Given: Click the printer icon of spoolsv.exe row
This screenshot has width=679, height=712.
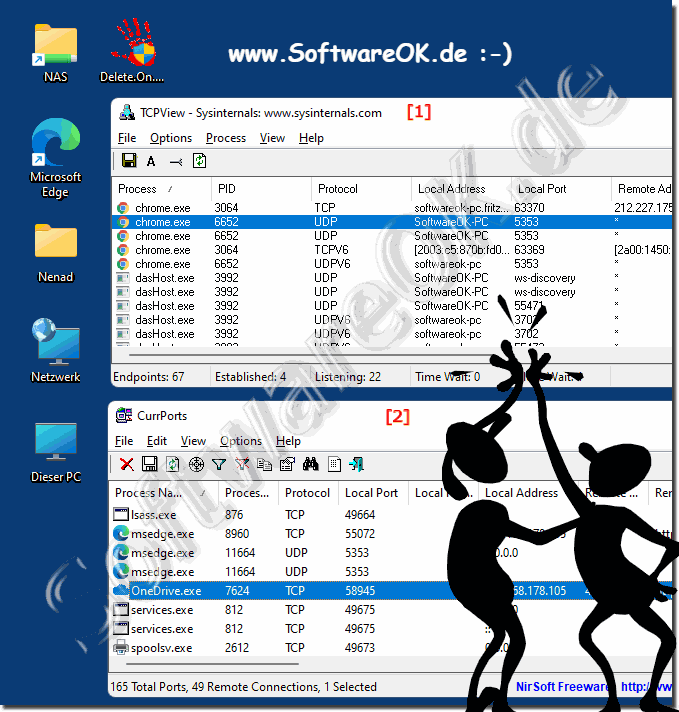Looking at the screenshot, I should click(x=121, y=647).
